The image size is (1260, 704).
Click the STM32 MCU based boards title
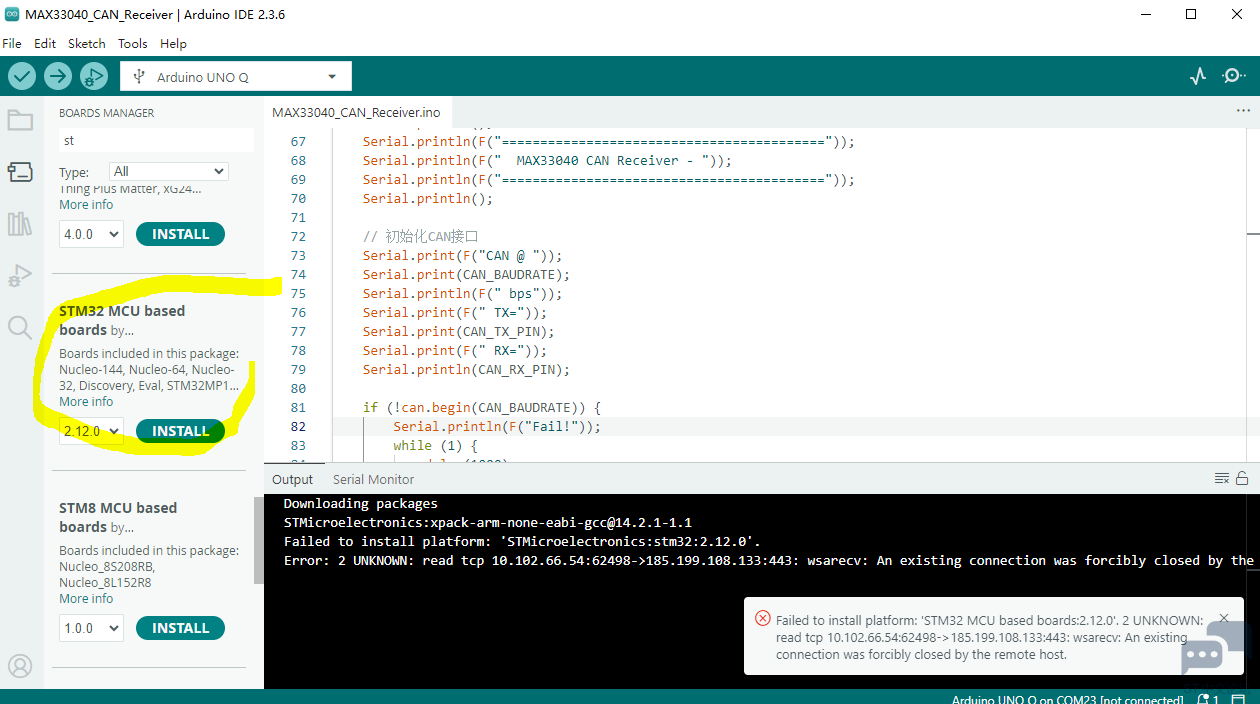(122, 320)
